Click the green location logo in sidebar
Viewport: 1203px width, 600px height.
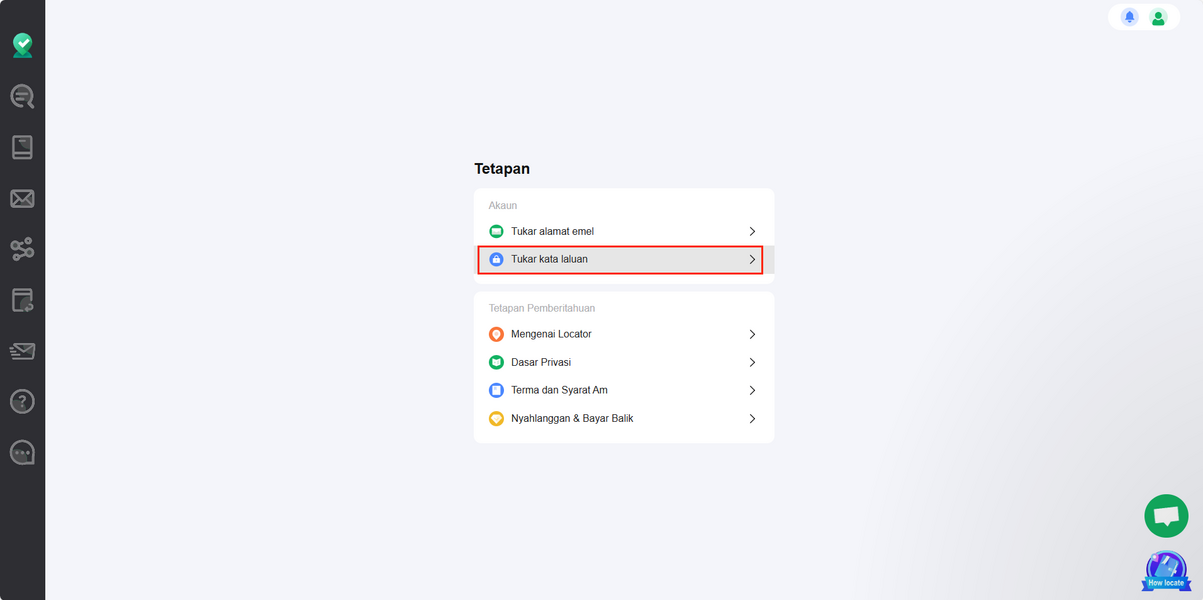point(22,45)
